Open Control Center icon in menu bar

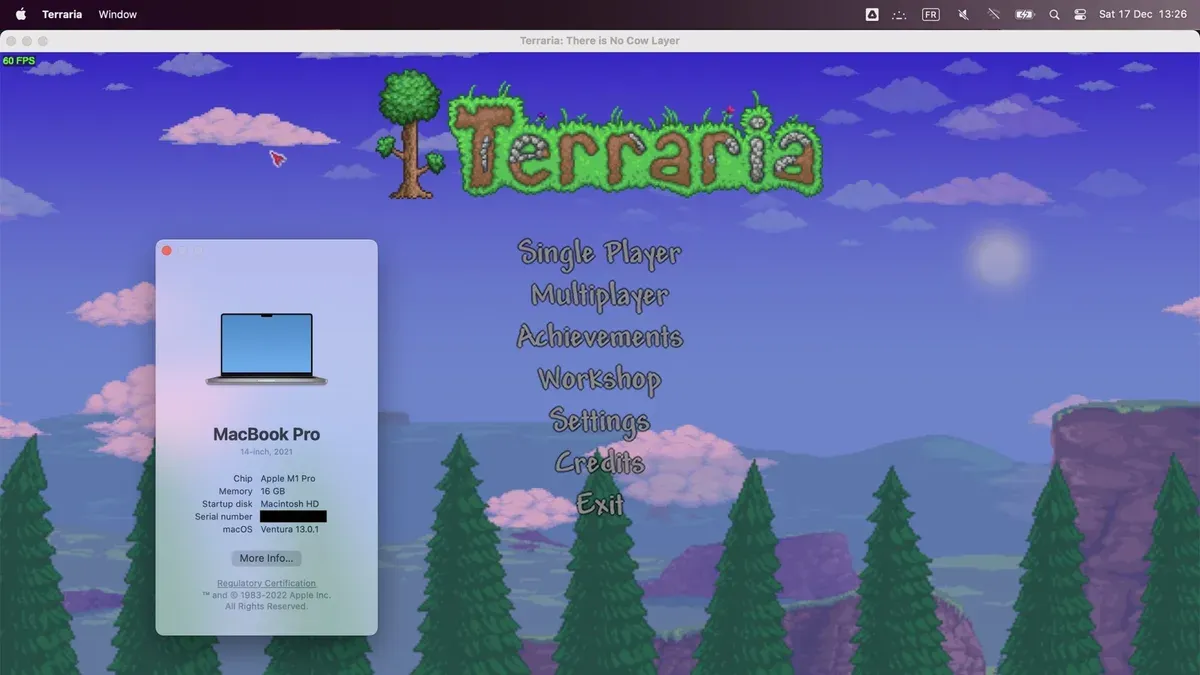(x=1080, y=15)
